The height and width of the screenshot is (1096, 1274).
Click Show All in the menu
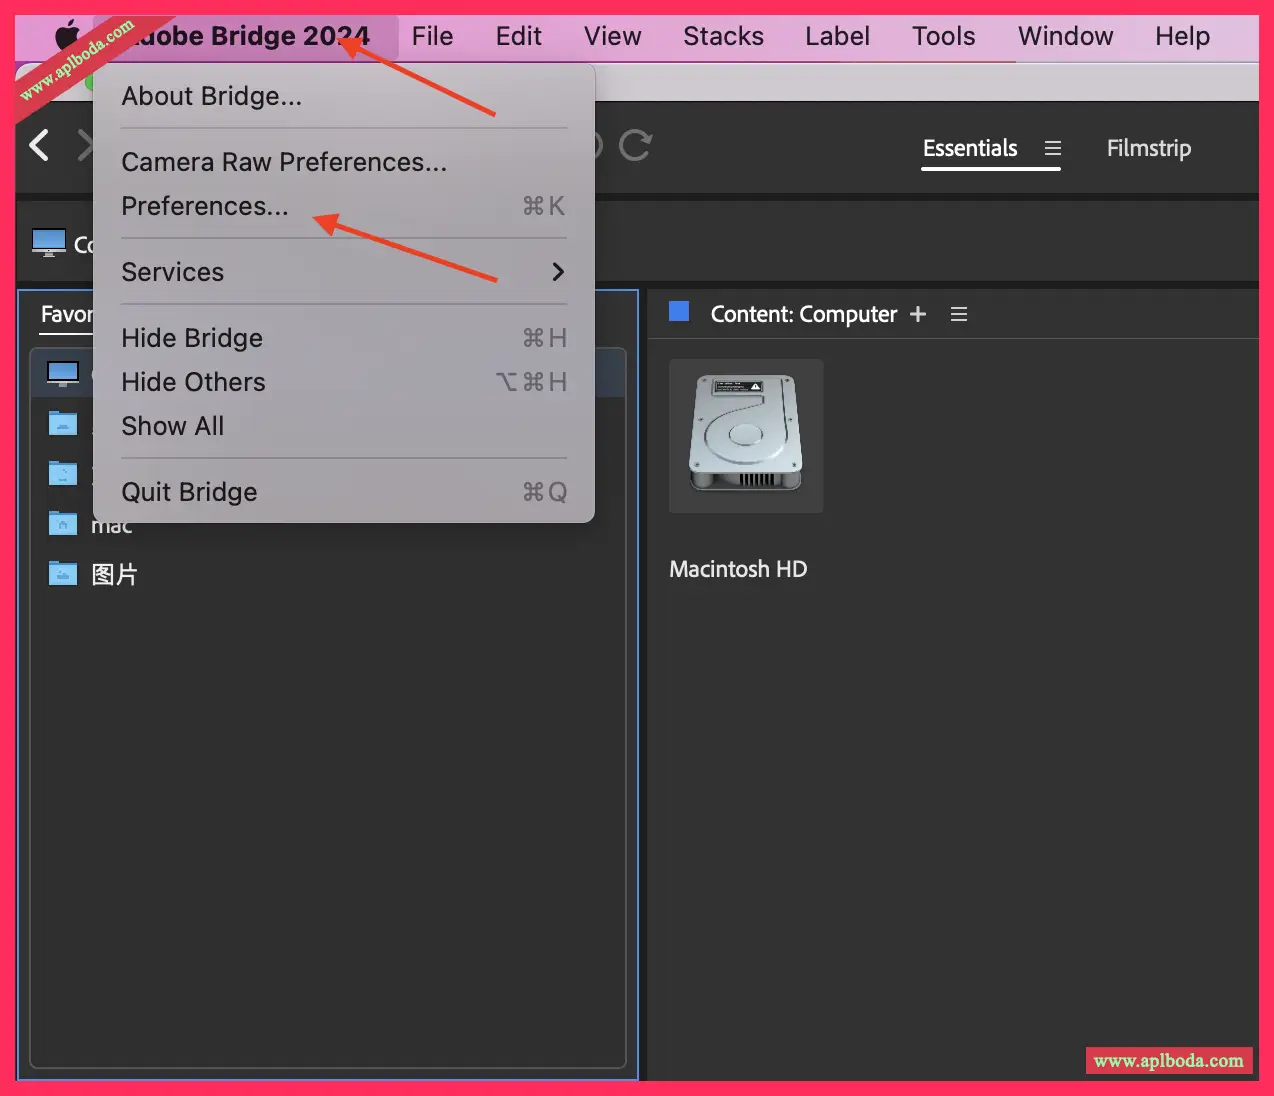click(x=171, y=426)
